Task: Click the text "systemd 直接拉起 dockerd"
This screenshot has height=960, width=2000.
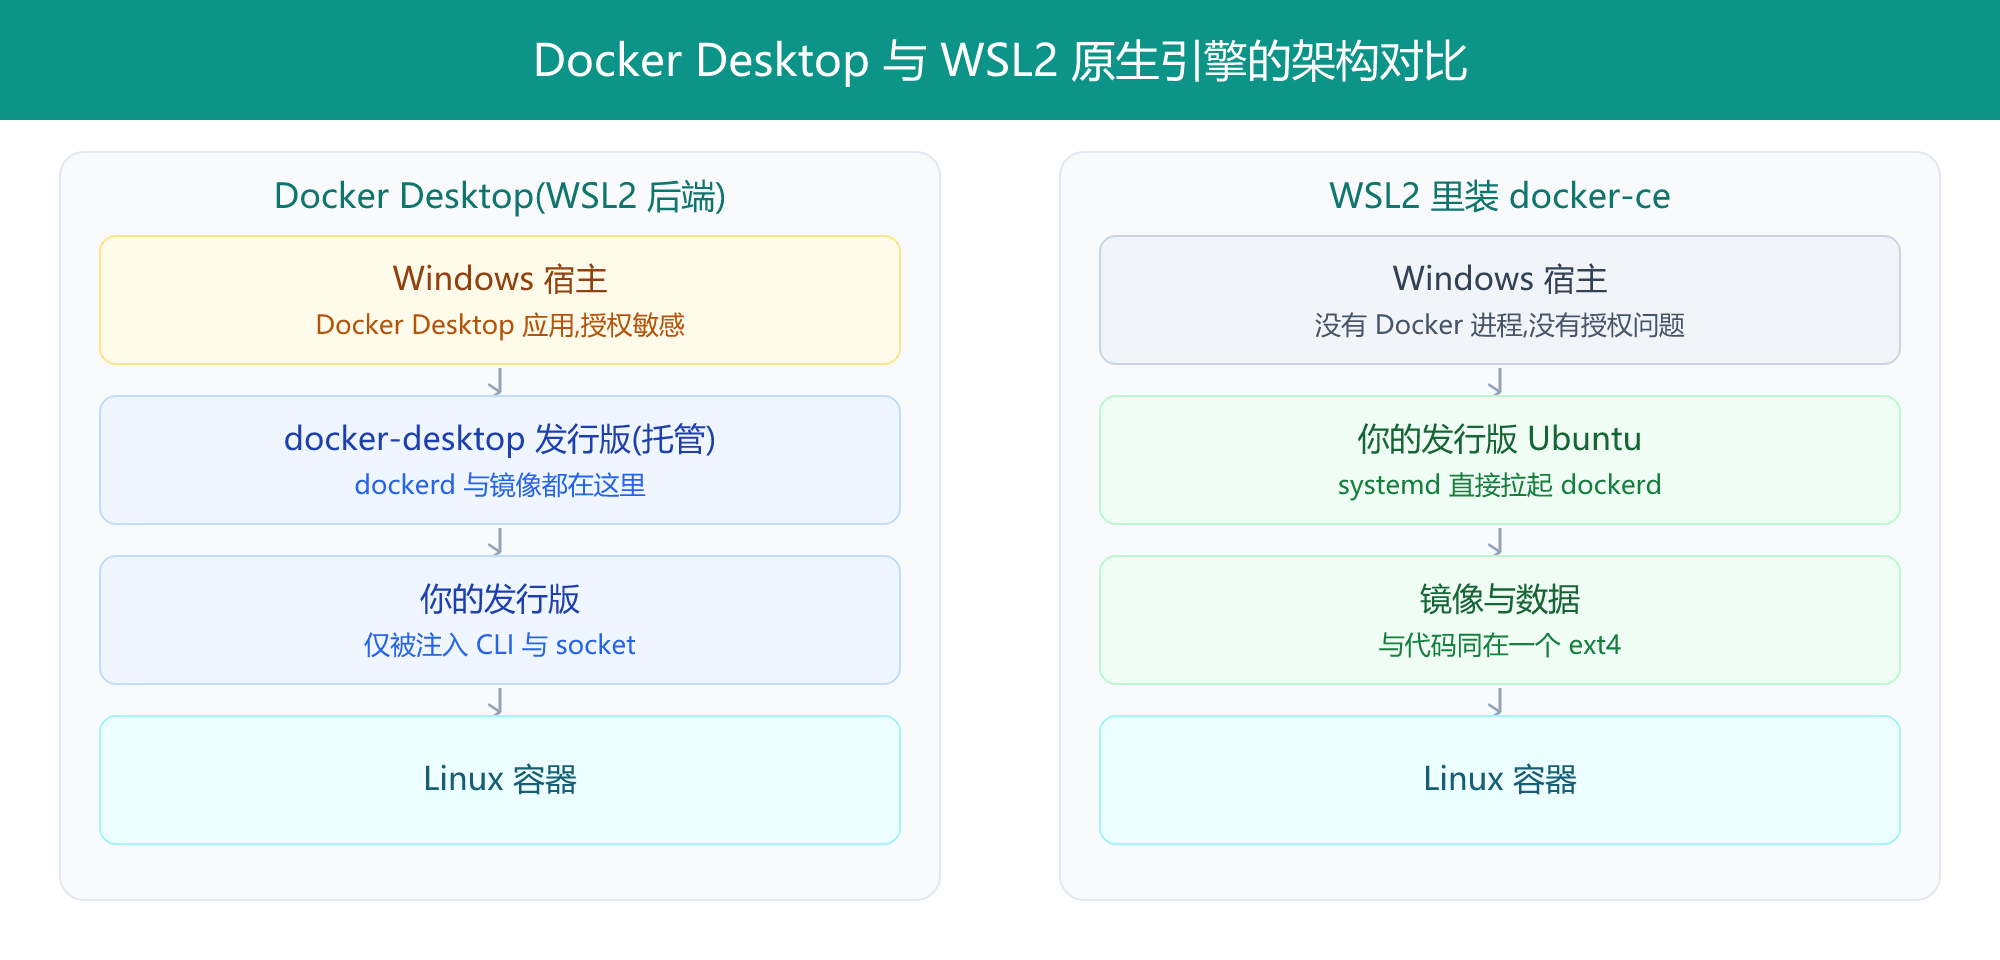Action: 1500,485
